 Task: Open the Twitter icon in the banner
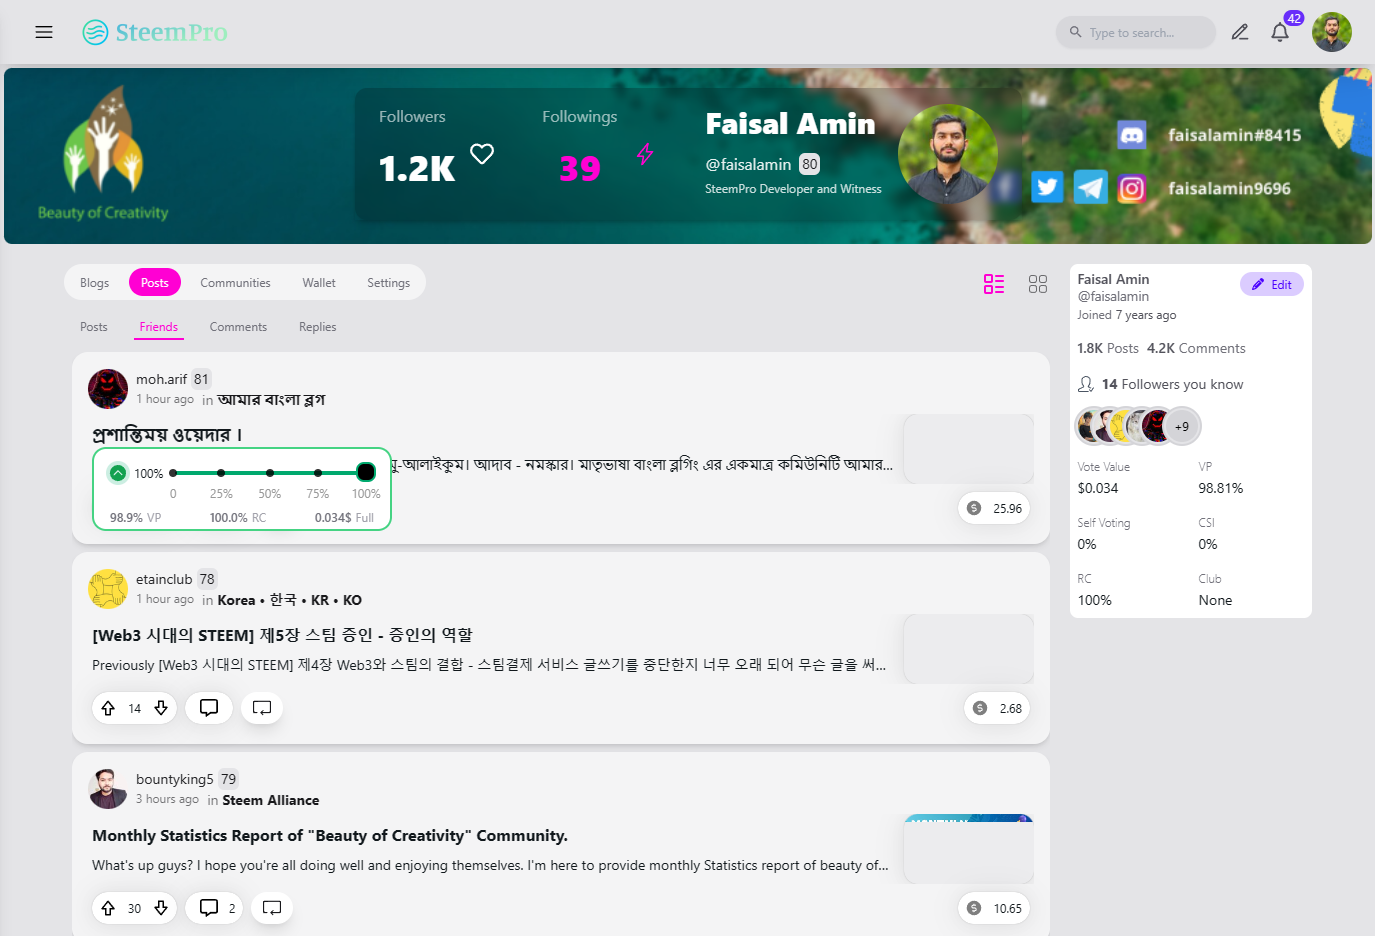click(1047, 187)
